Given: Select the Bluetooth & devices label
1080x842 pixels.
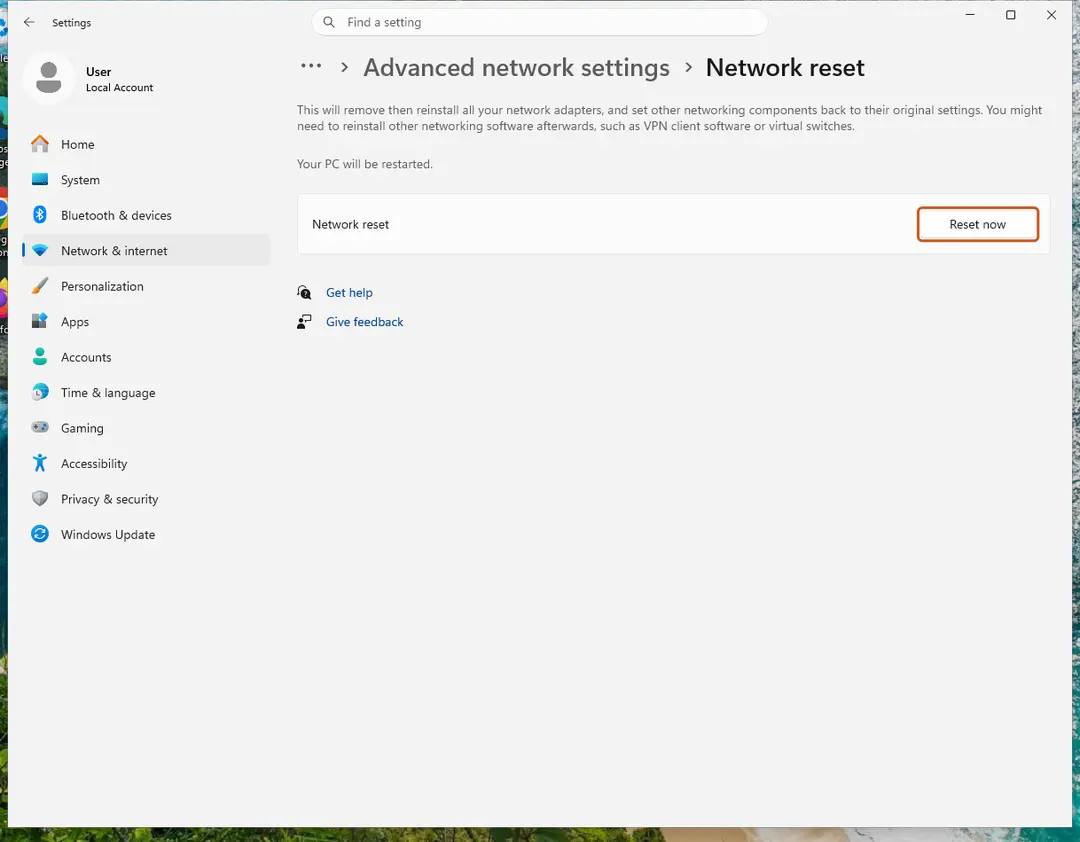Looking at the screenshot, I should coord(116,215).
